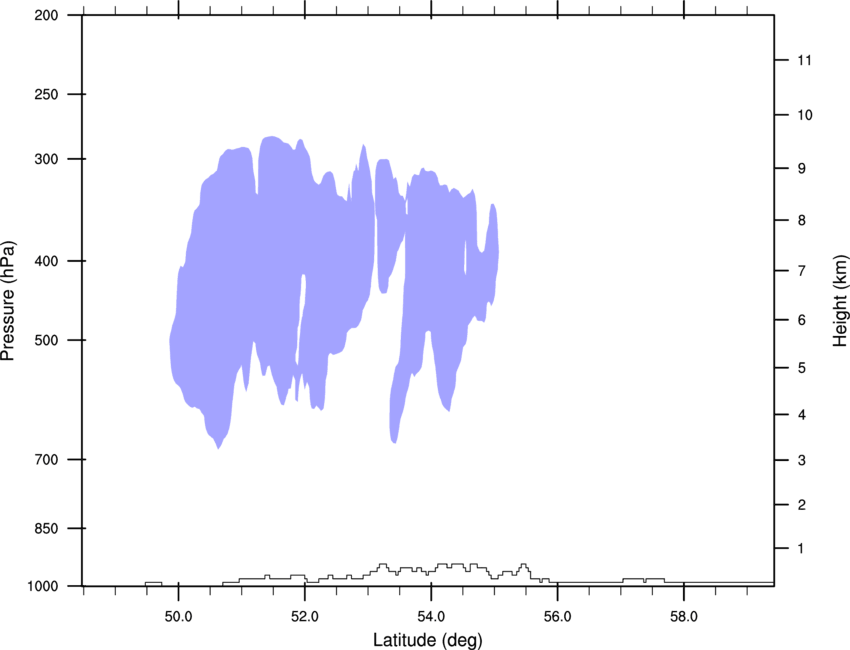This screenshot has height=650, width=850.
Task: Click the 56.0 latitude tick label
Action: click(557, 617)
